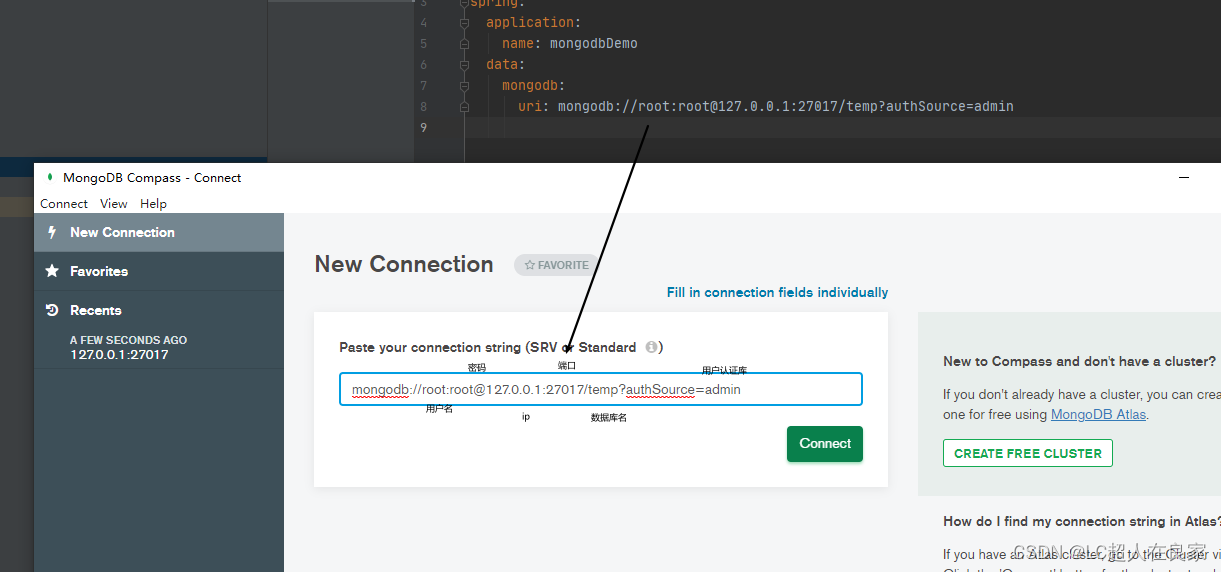Click the CREATE FREE CLUSTER button
Image resolution: width=1221 pixels, height=572 pixels.
pyautogui.click(x=1027, y=453)
